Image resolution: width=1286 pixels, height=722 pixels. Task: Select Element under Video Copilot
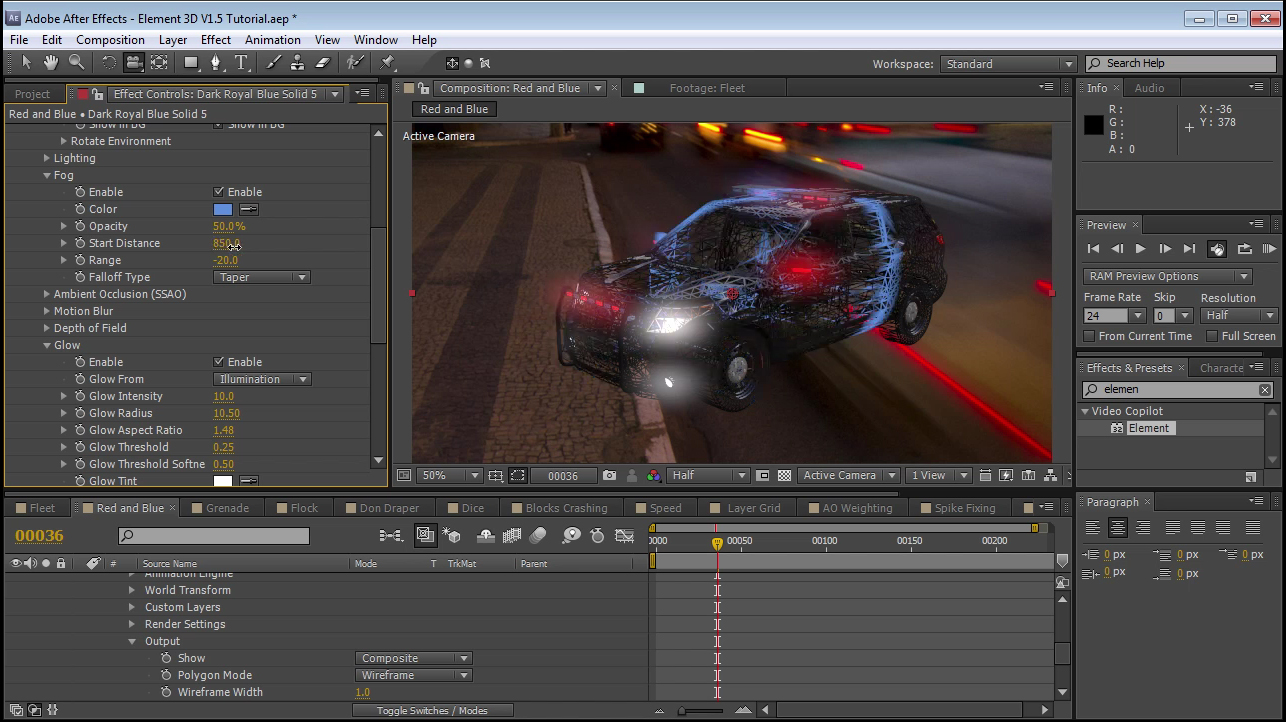pyautogui.click(x=1148, y=428)
